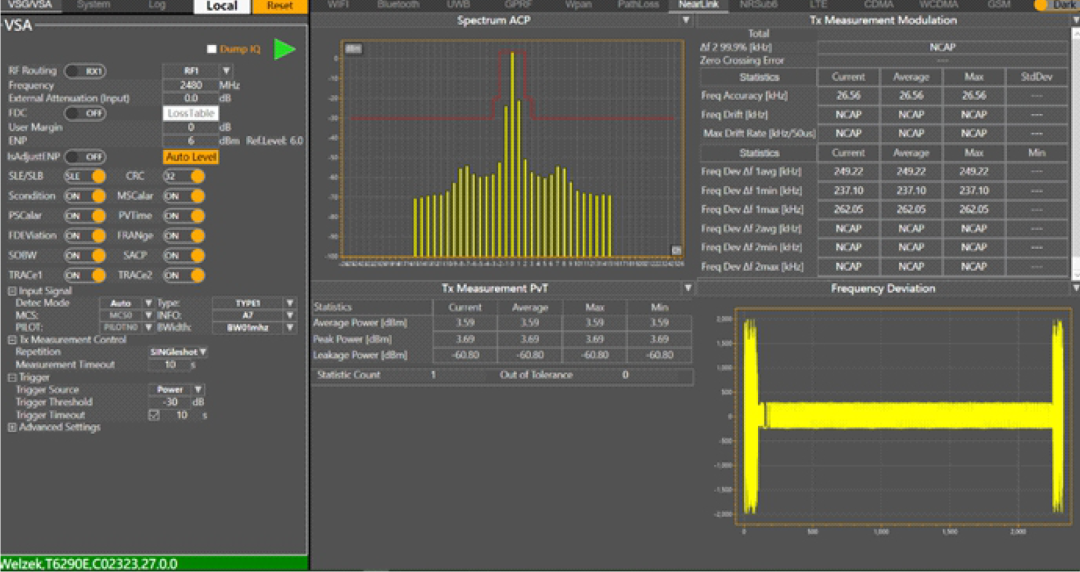Select the UWB technology tab

click(458, 5)
